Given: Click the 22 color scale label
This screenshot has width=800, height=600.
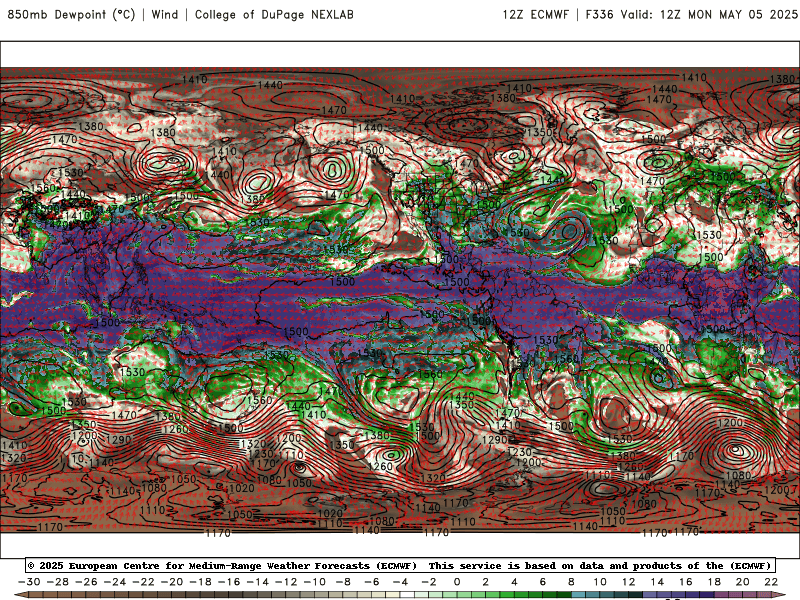Looking at the screenshot, I should coord(771,582).
